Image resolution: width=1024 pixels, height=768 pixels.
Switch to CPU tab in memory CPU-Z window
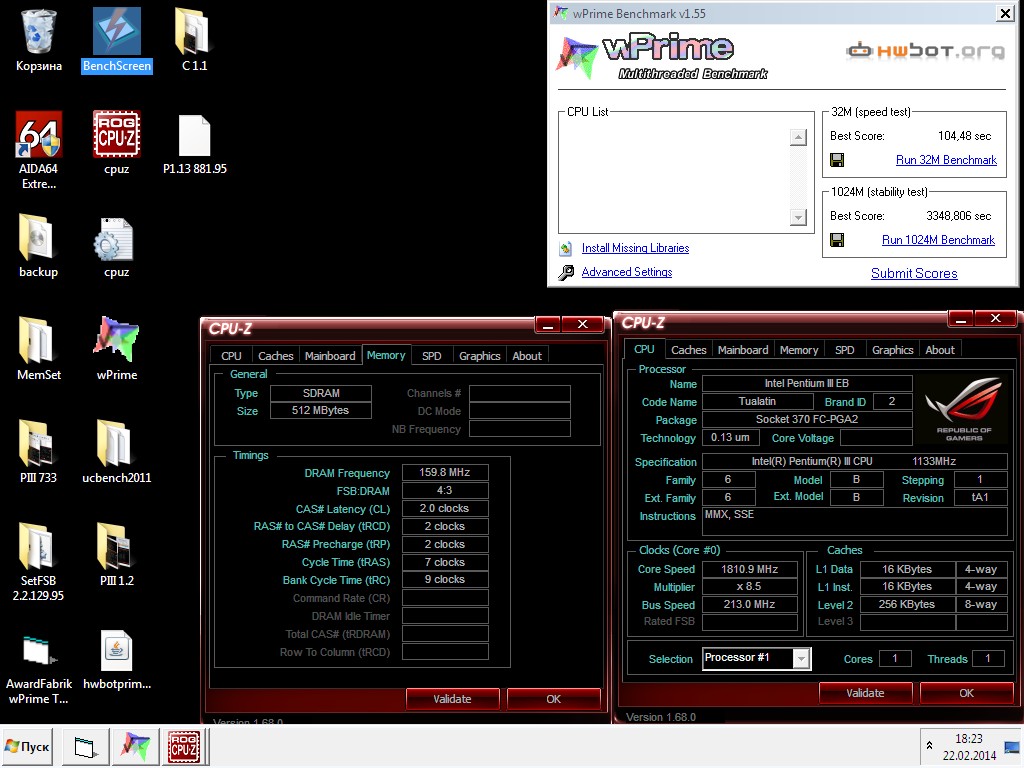(x=231, y=356)
